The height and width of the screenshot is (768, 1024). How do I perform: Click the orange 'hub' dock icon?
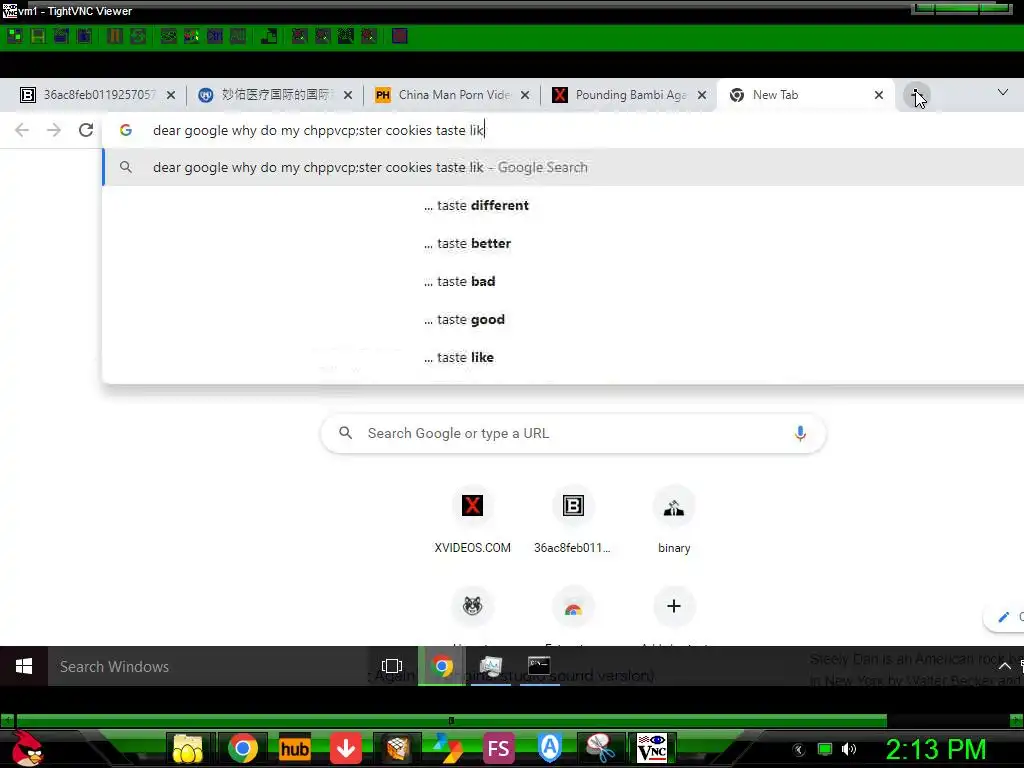pyautogui.click(x=295, y=748)
